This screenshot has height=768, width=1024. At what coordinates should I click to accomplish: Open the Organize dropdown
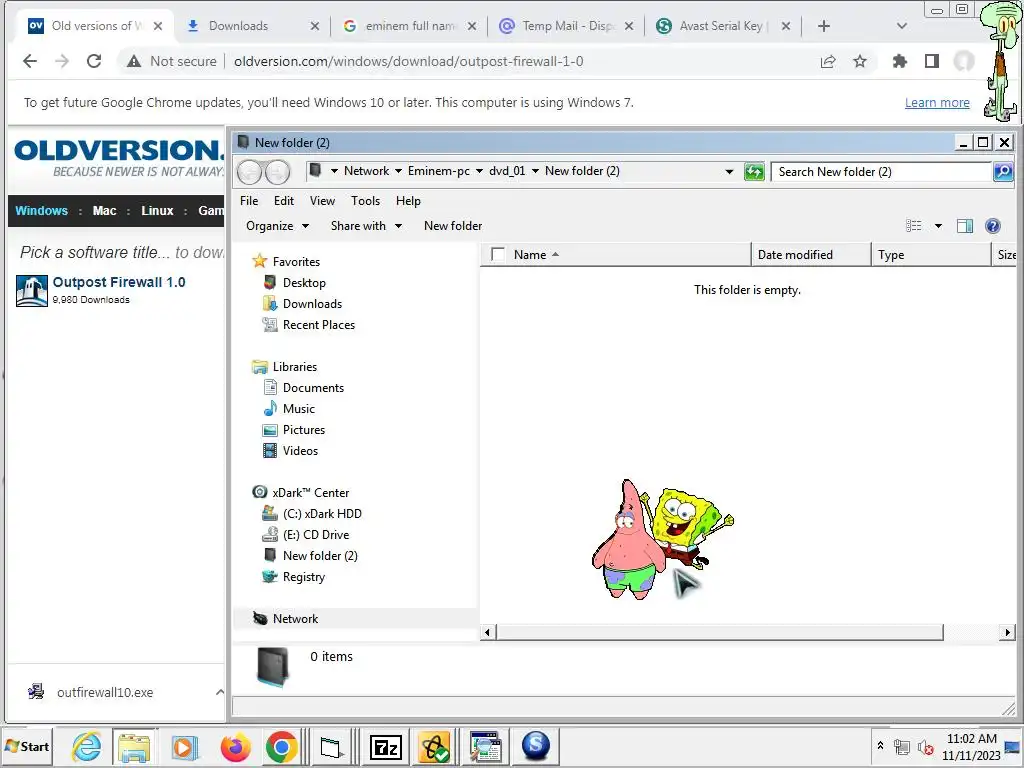click(x=277, y=226)
